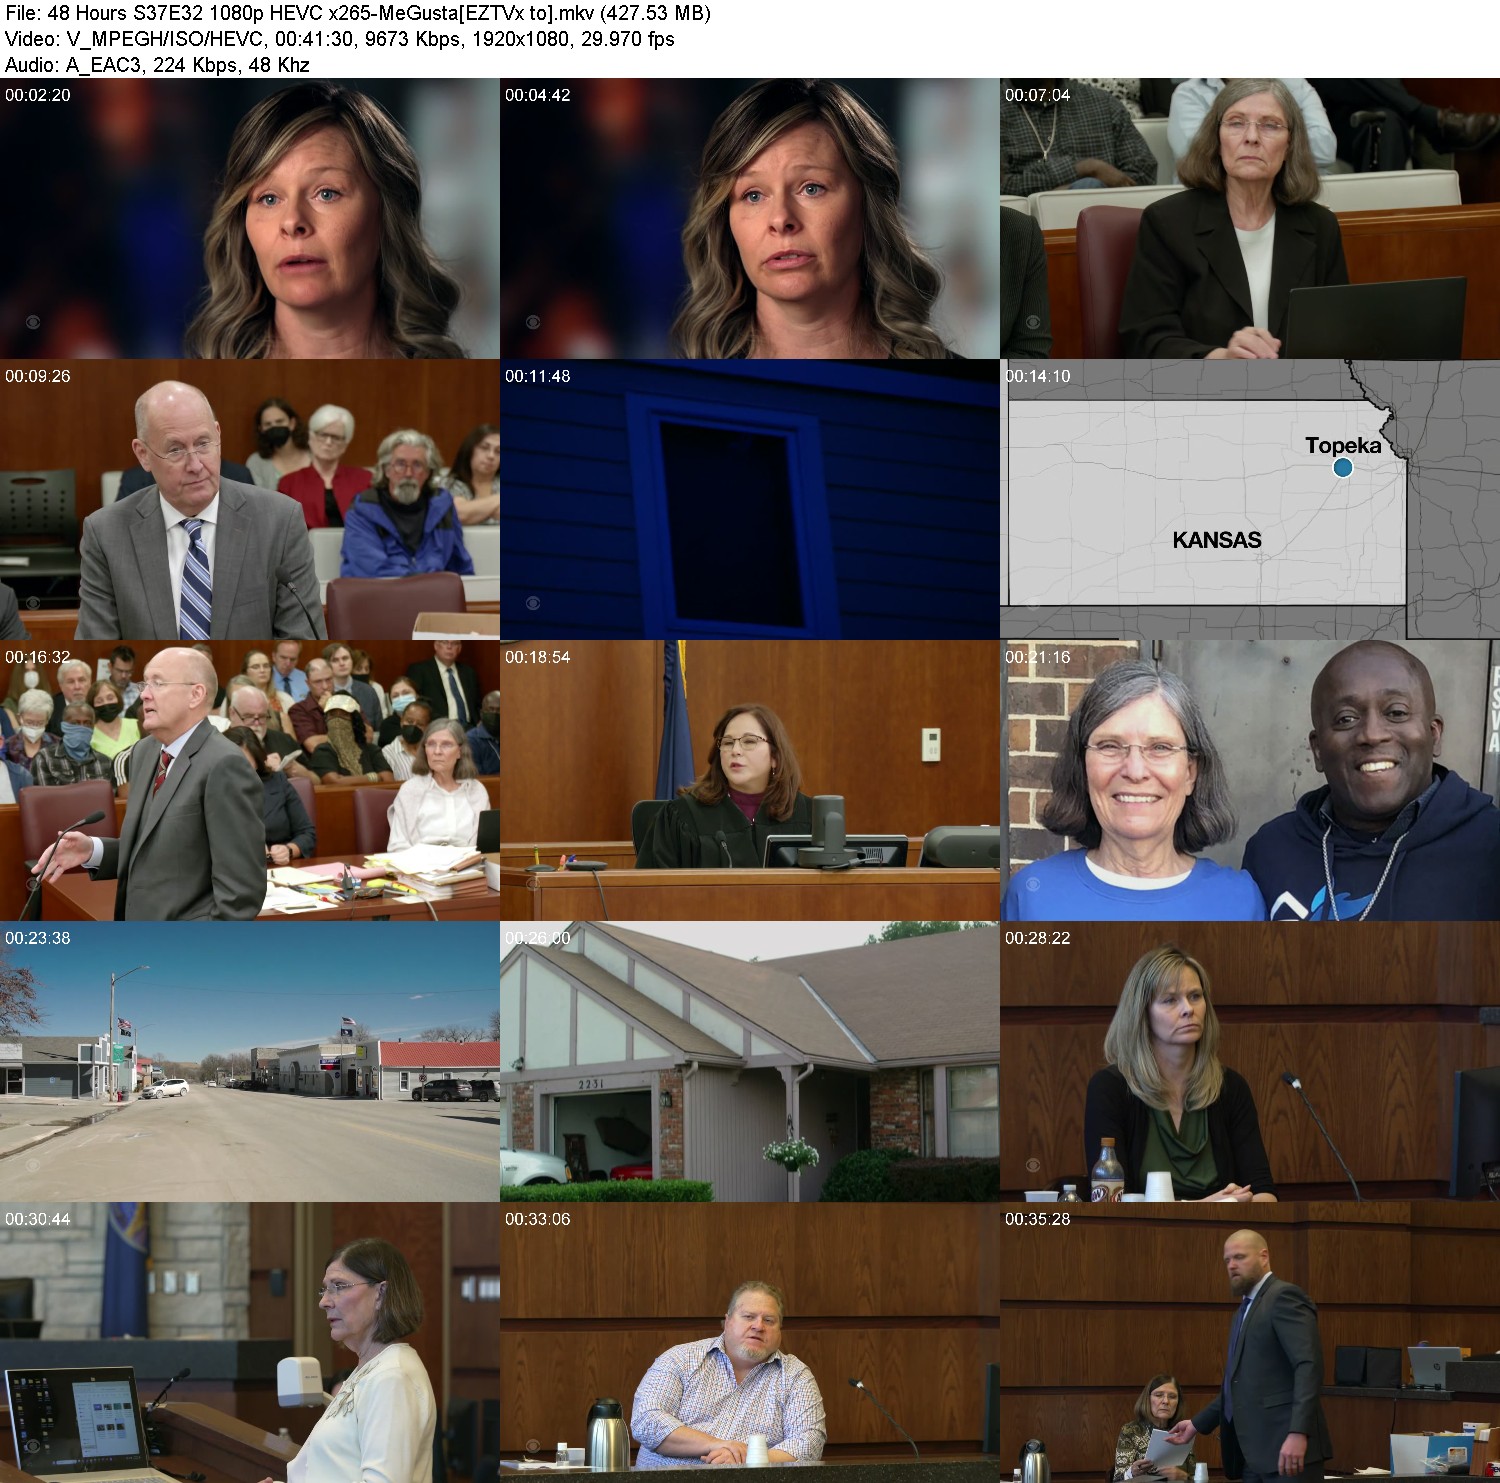Open the Kansas map thumbnail at 00:14:10
This screenshot has height=1483, width=1500.
pos(1250,500)
